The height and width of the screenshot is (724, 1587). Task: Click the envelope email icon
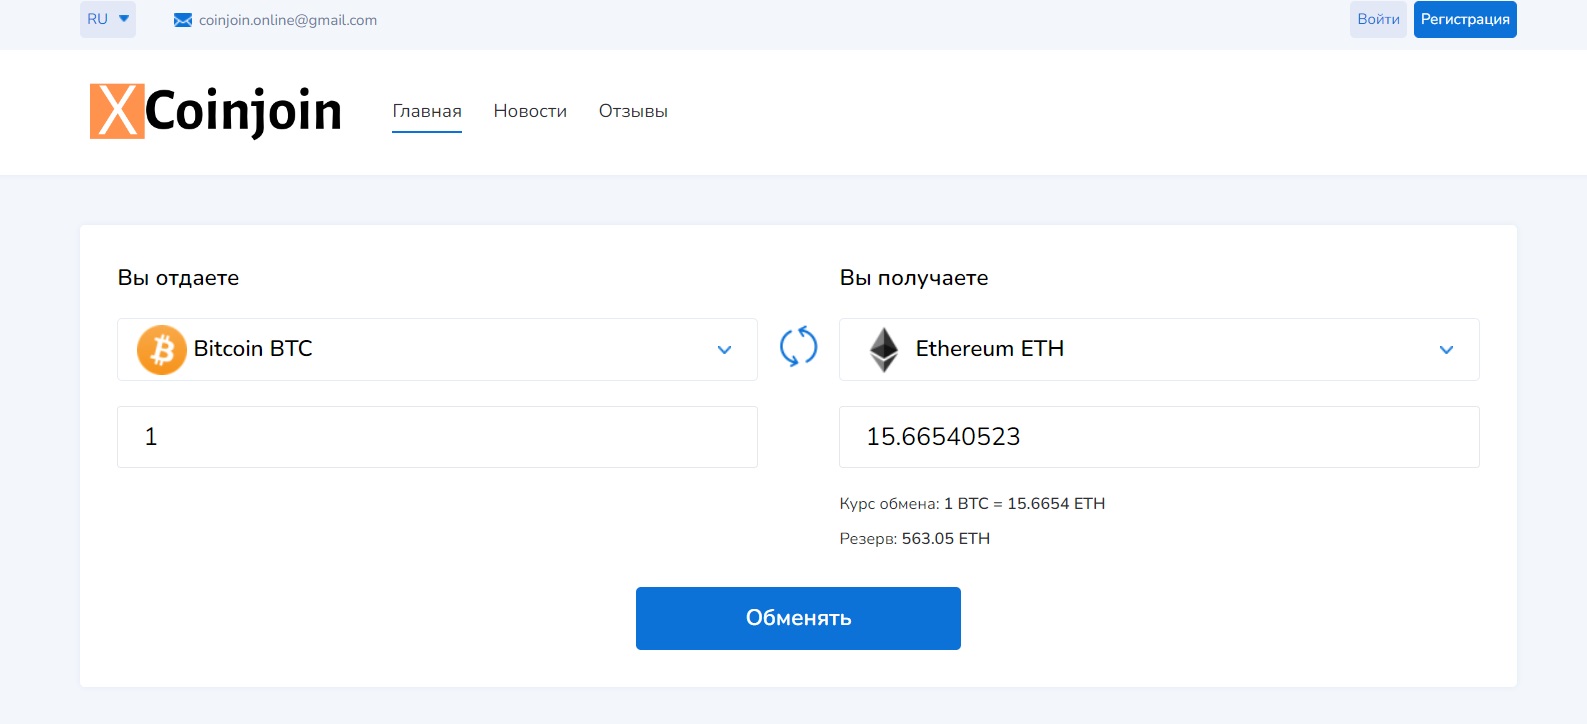pyautogui.click(x=183, y=20)
